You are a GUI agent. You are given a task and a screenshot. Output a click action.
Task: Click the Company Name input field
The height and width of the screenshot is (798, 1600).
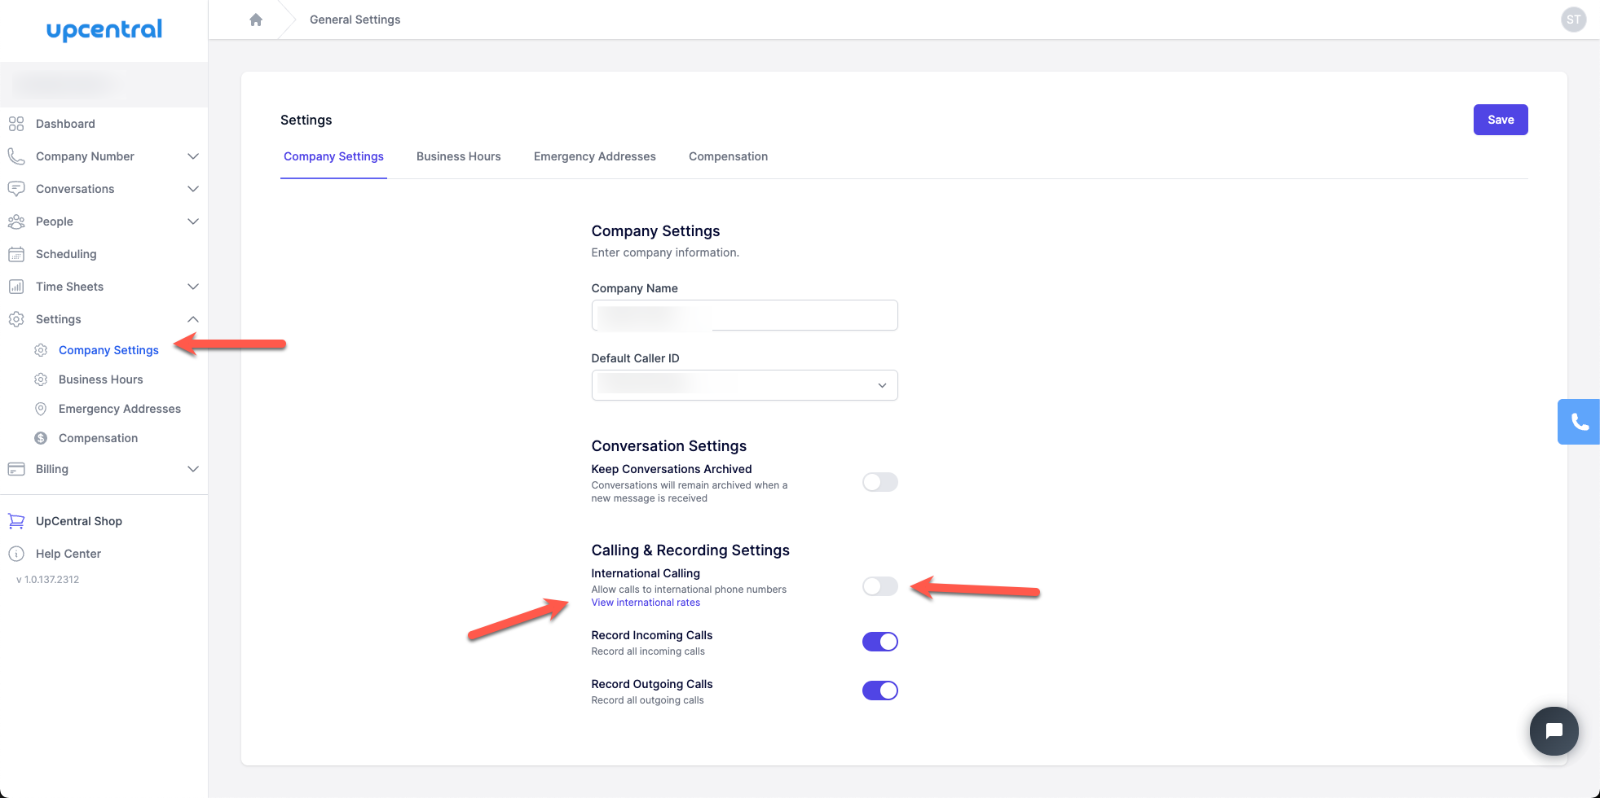(744, 316)
